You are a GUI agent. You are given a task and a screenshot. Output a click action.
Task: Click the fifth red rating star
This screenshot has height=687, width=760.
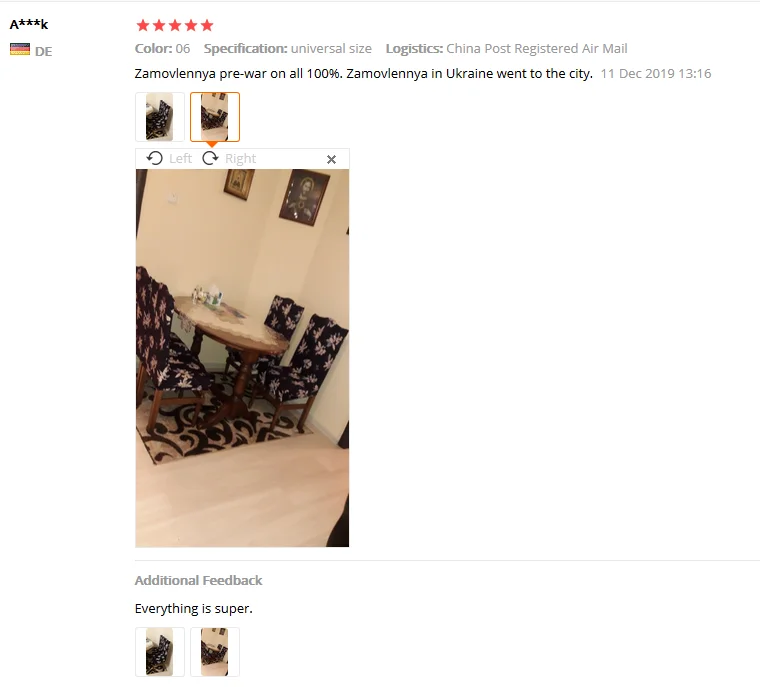click(207, 25)
